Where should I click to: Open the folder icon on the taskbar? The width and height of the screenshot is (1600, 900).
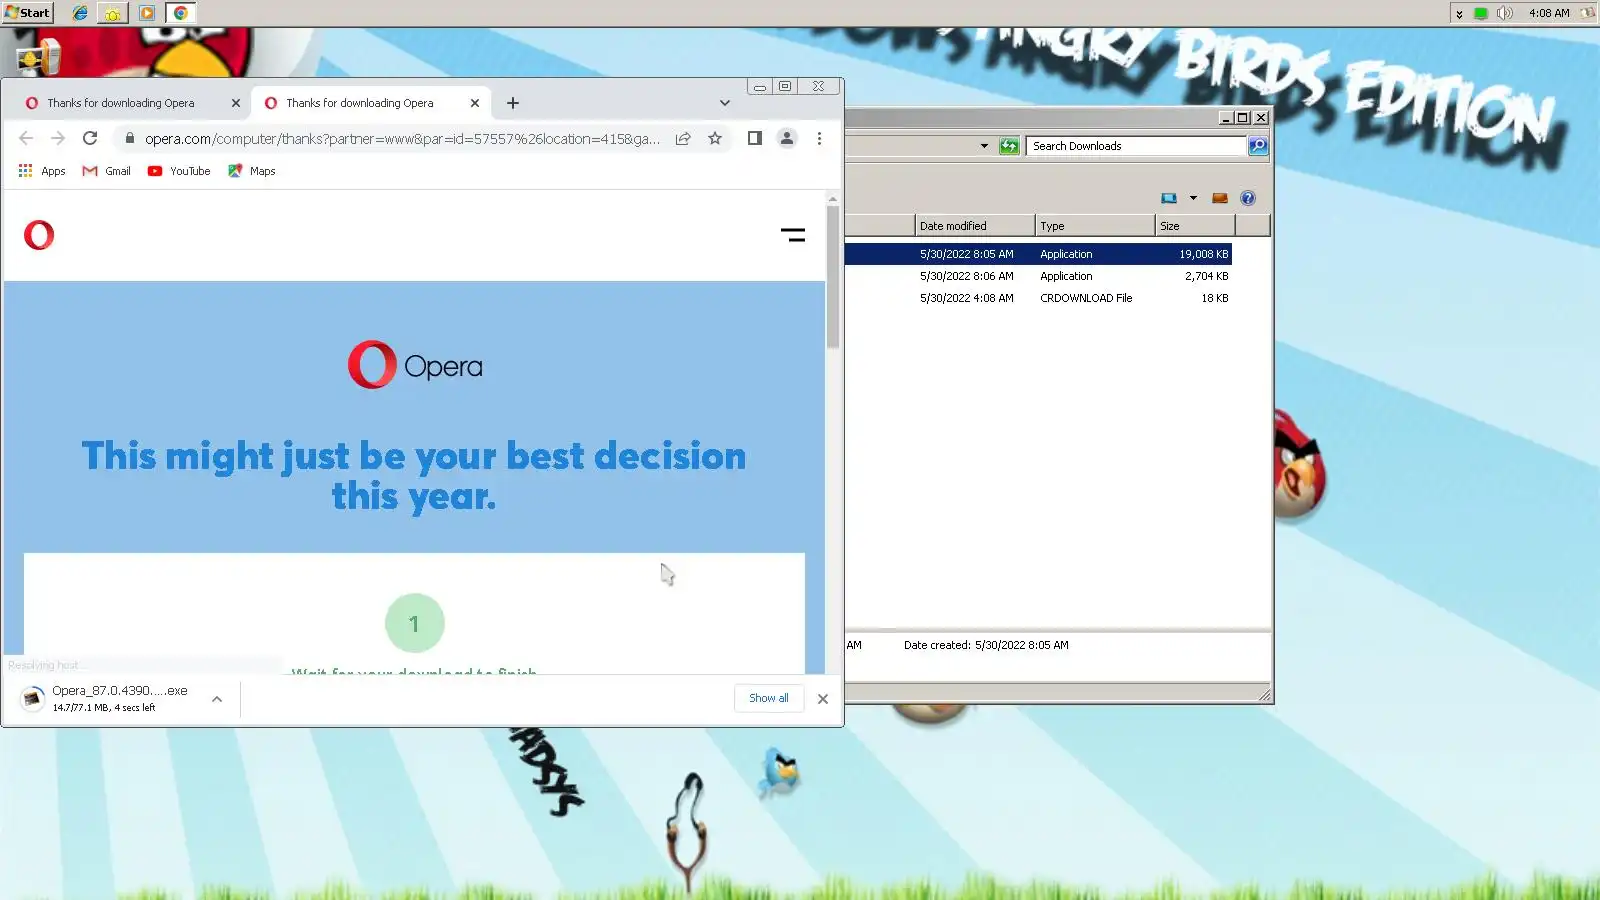(113, 13)
